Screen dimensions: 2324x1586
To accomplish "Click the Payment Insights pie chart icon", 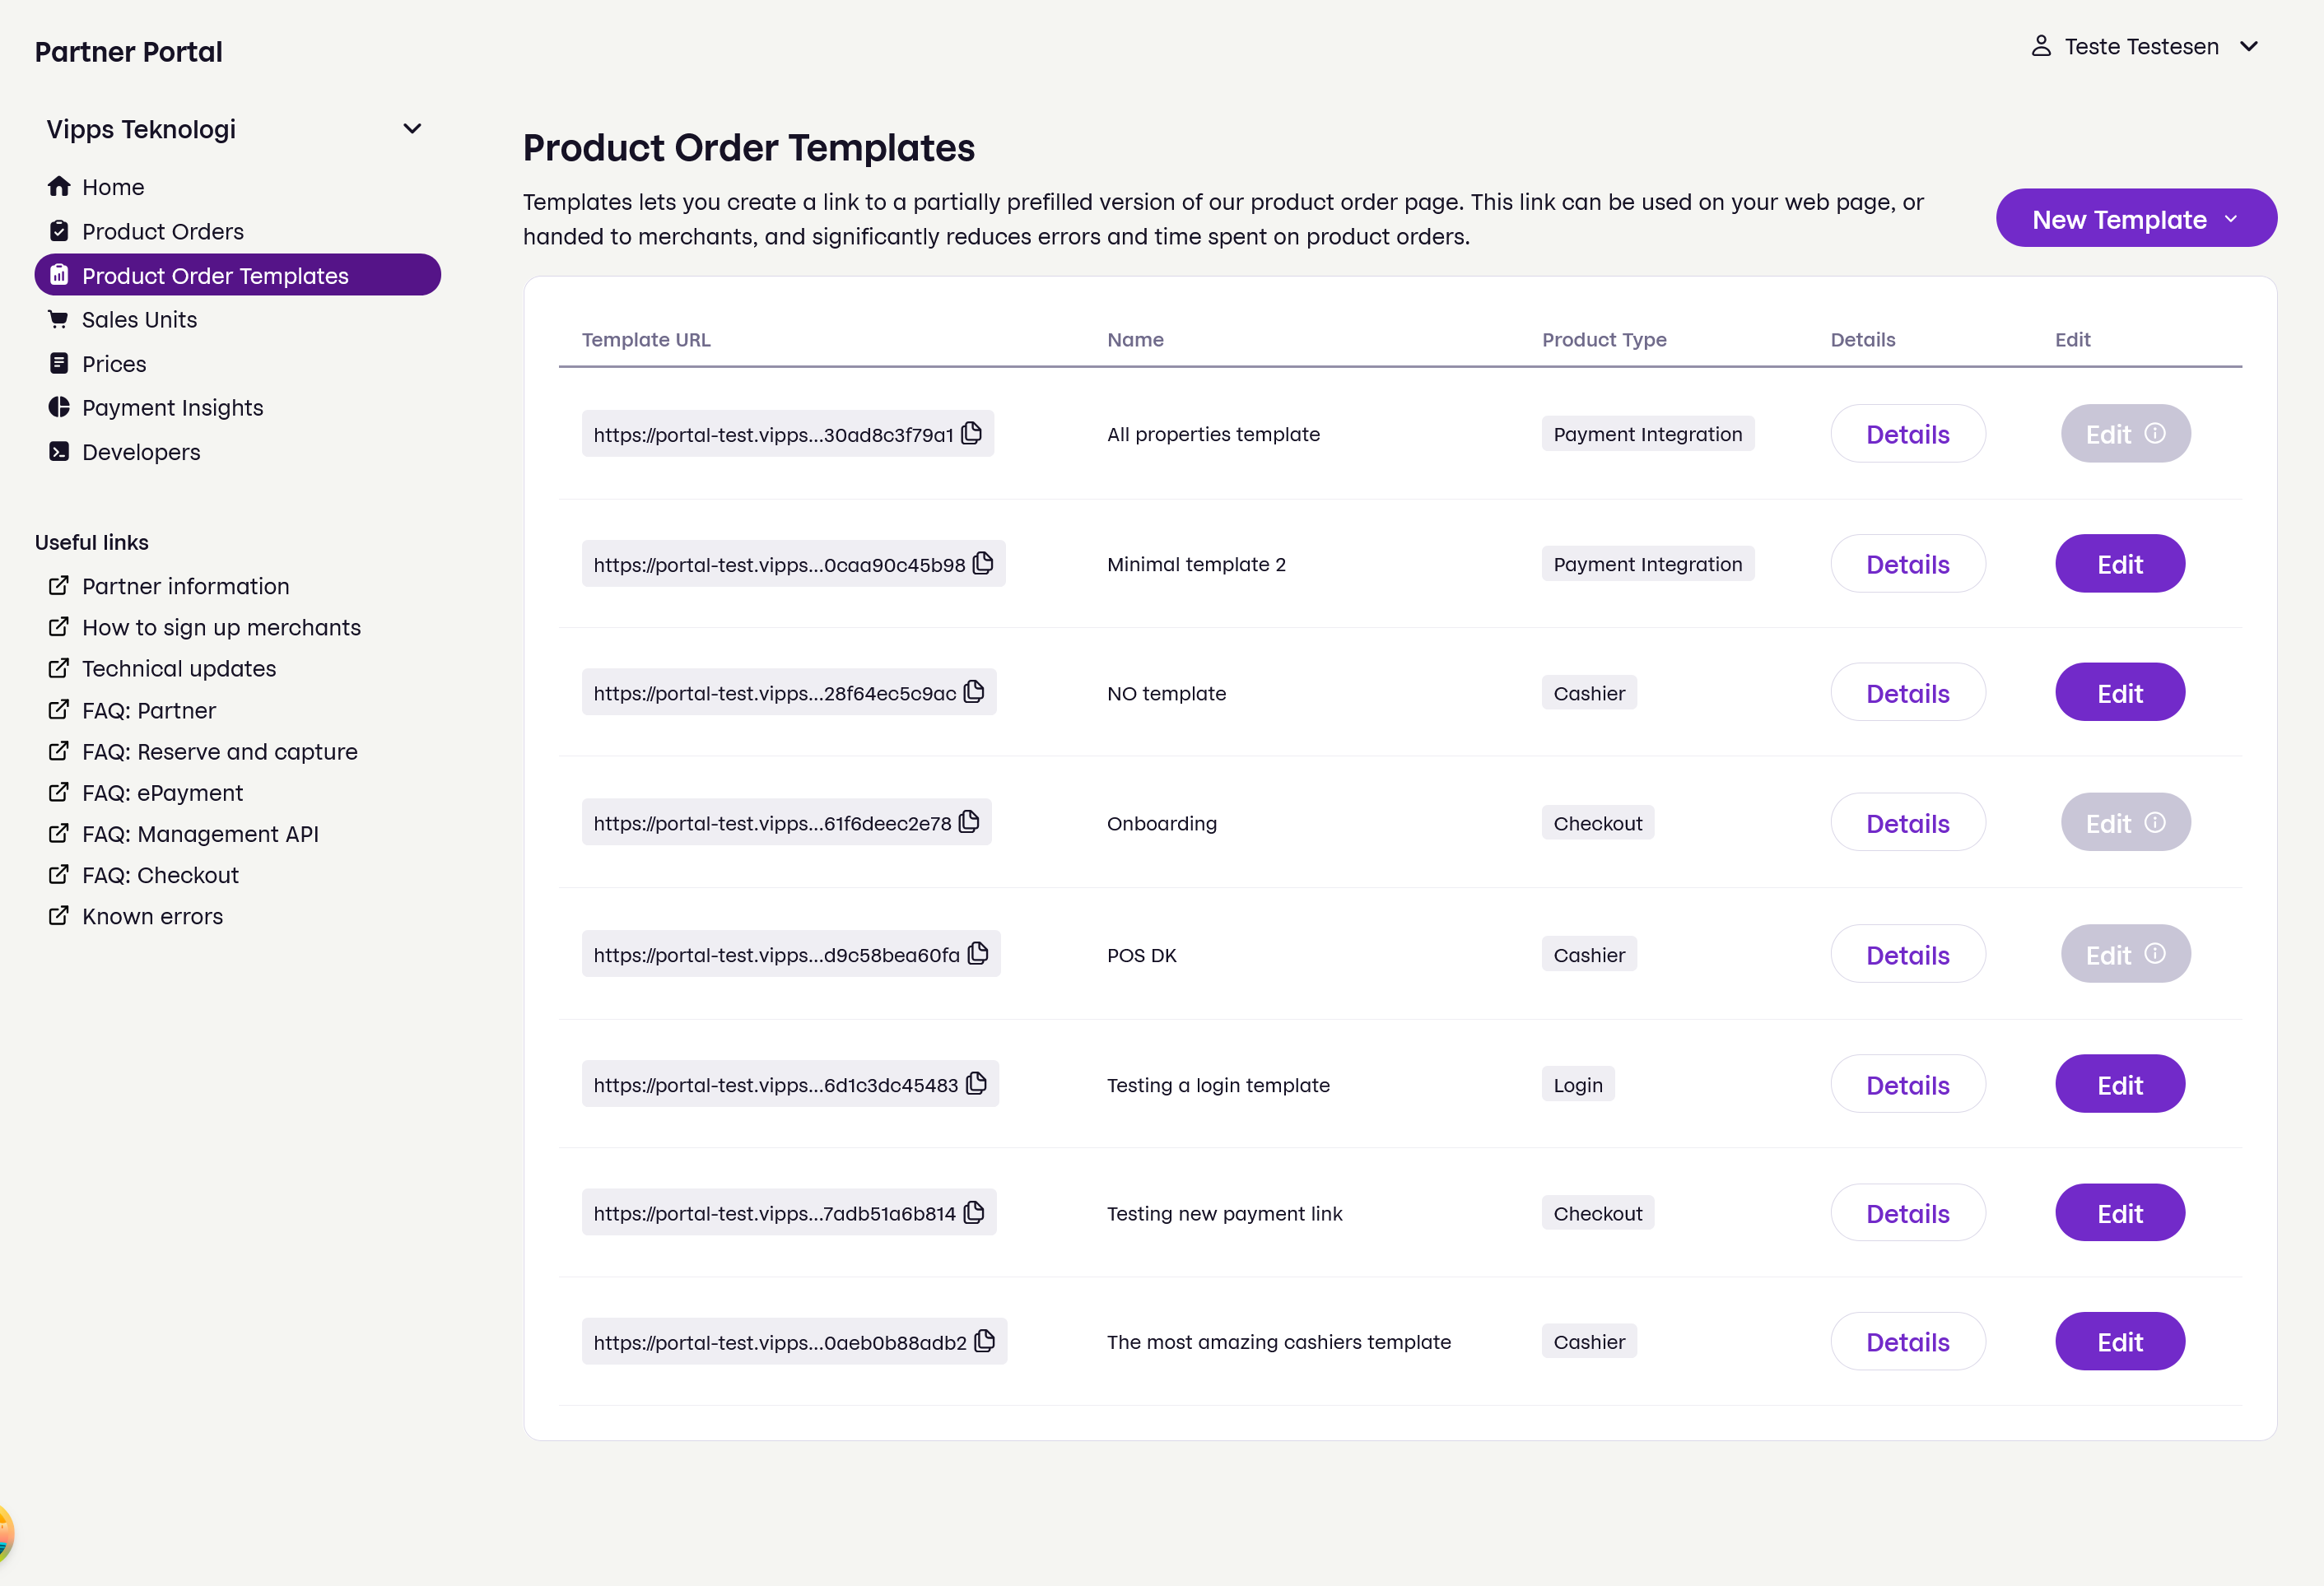I will click(59, 407).
